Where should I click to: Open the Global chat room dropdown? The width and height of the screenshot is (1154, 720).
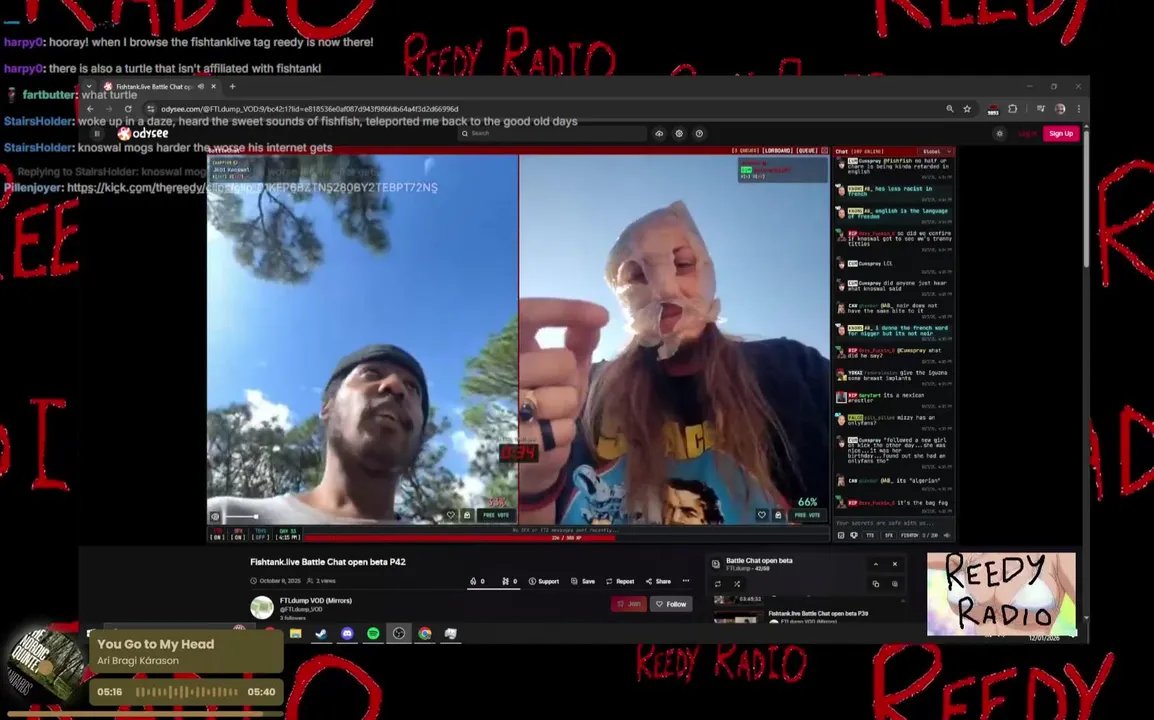coord(936,152)
